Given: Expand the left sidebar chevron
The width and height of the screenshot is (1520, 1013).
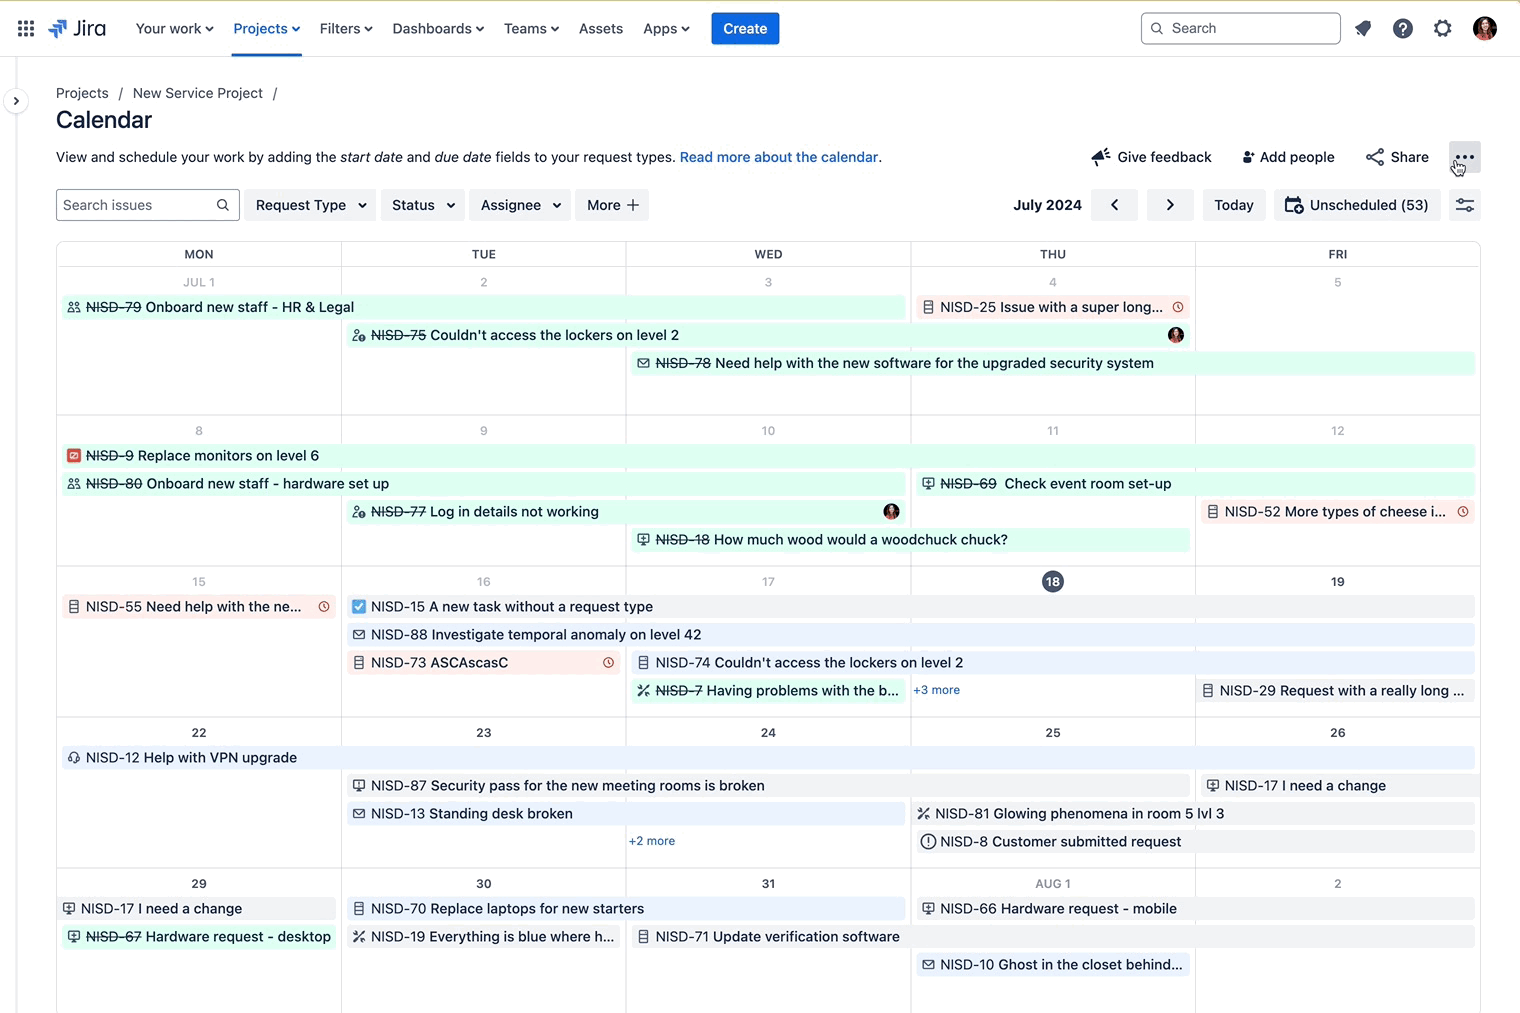Looking at the screenshot, I should tap(16, 100).
